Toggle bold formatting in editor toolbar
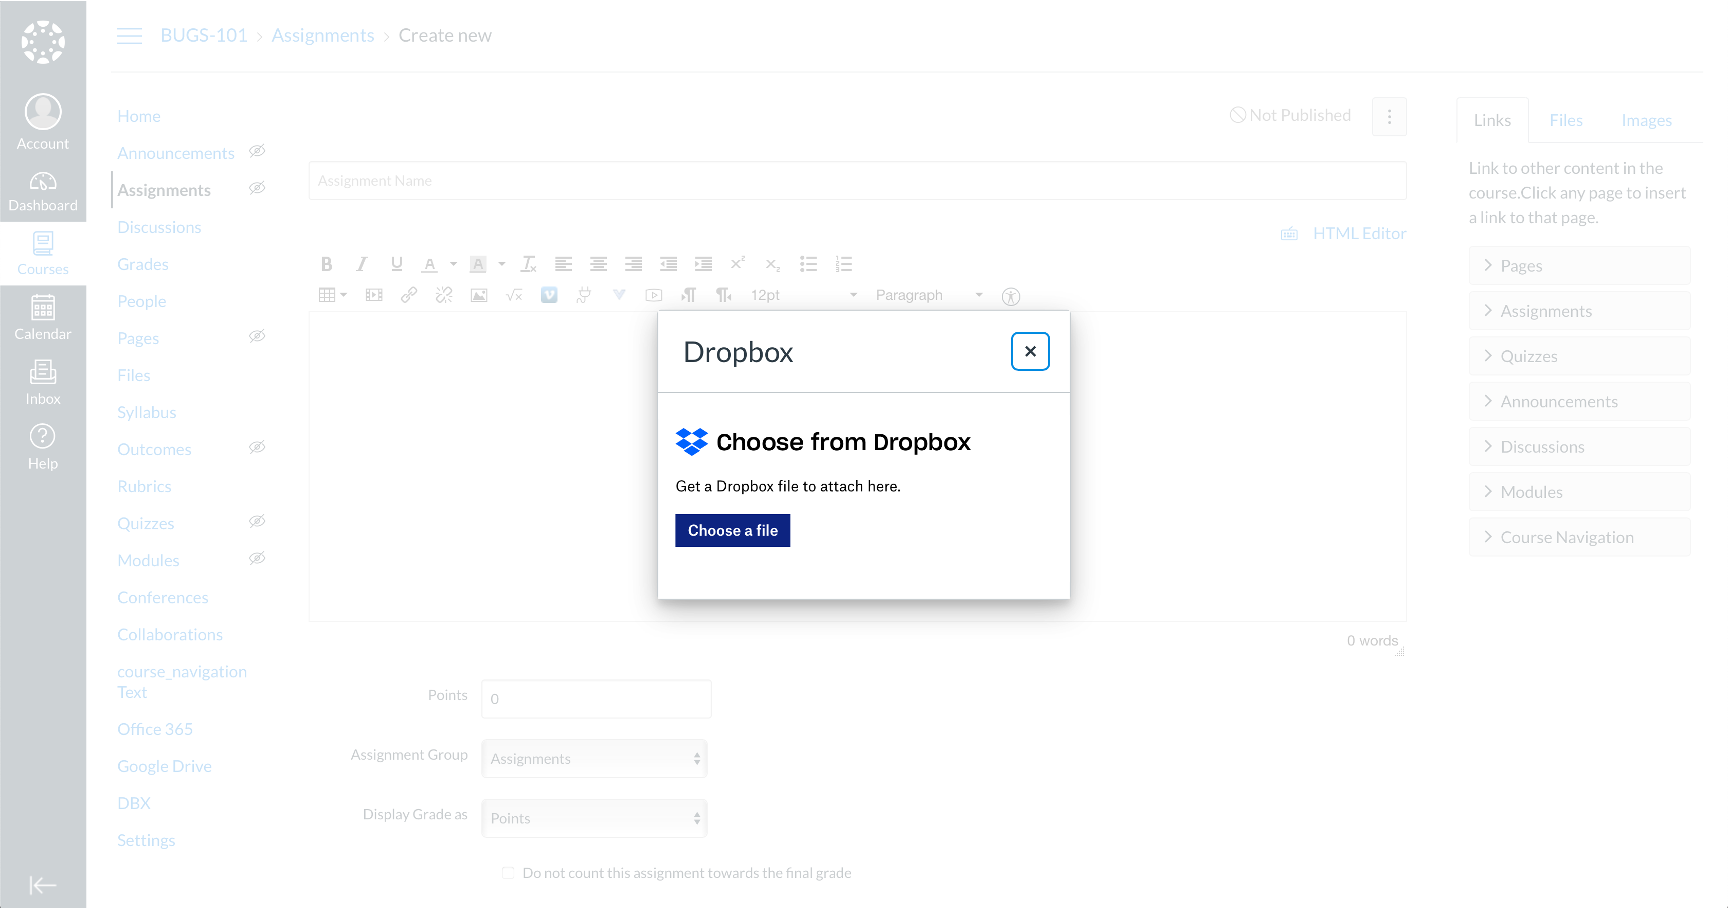The height and width of the screenshot is (908, 1728). pos(326,265)
